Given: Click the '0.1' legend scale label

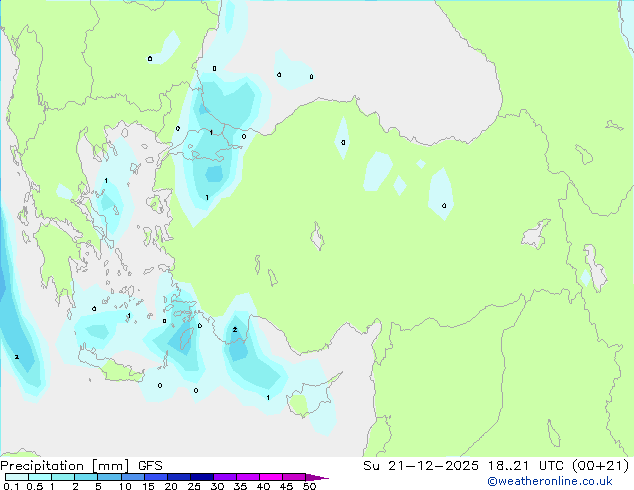Looking at the screenshot, I should point(11,486).
